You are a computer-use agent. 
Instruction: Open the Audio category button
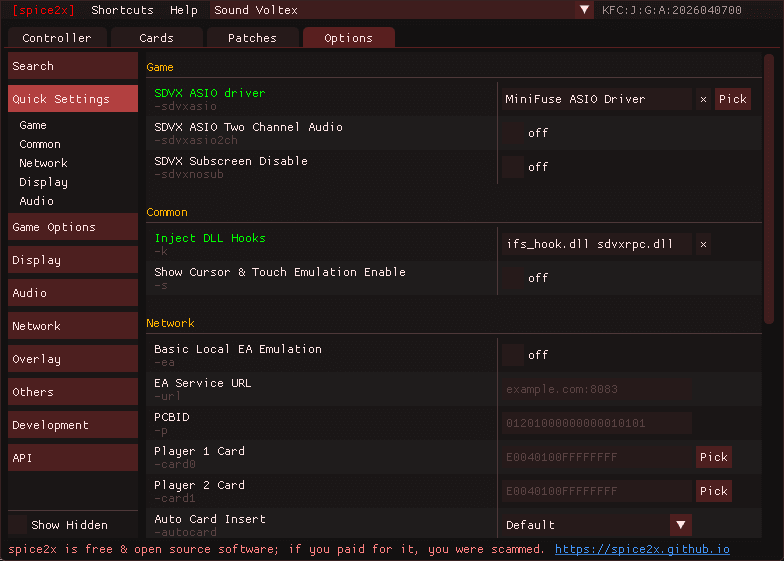click(x=73, y=293)
